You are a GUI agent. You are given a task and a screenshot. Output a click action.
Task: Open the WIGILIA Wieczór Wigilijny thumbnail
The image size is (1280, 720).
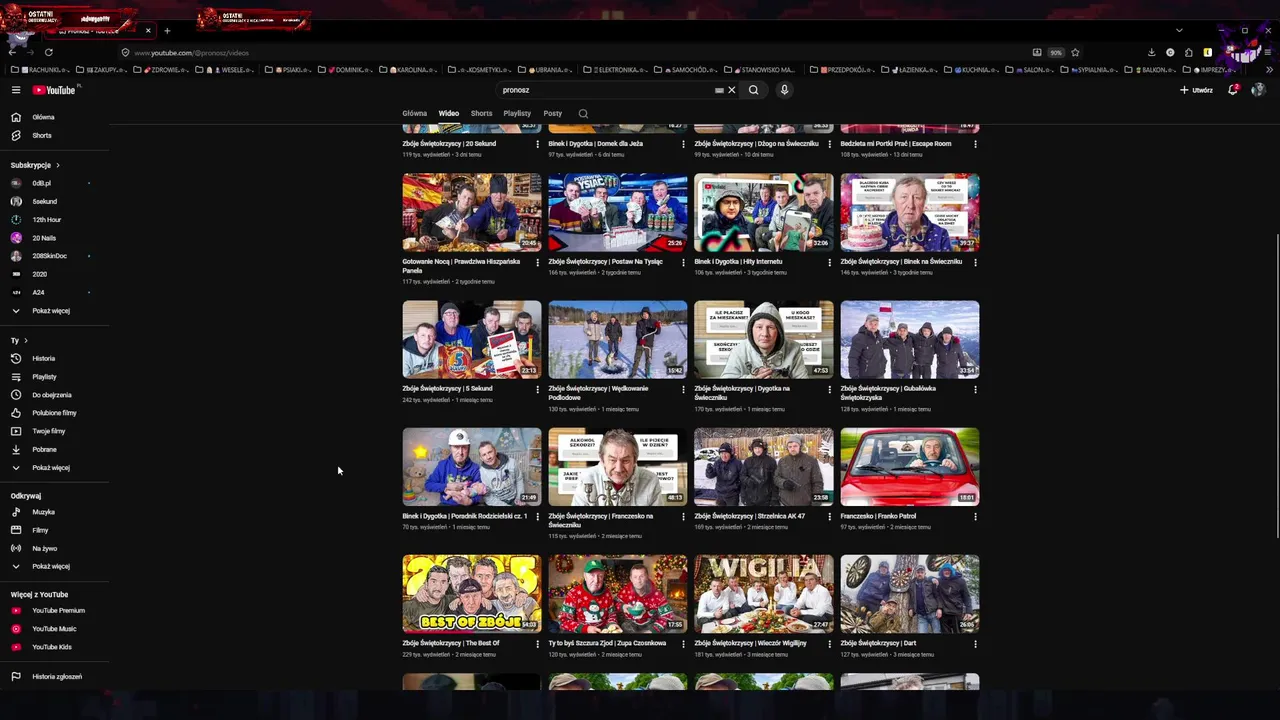(764, 594)
